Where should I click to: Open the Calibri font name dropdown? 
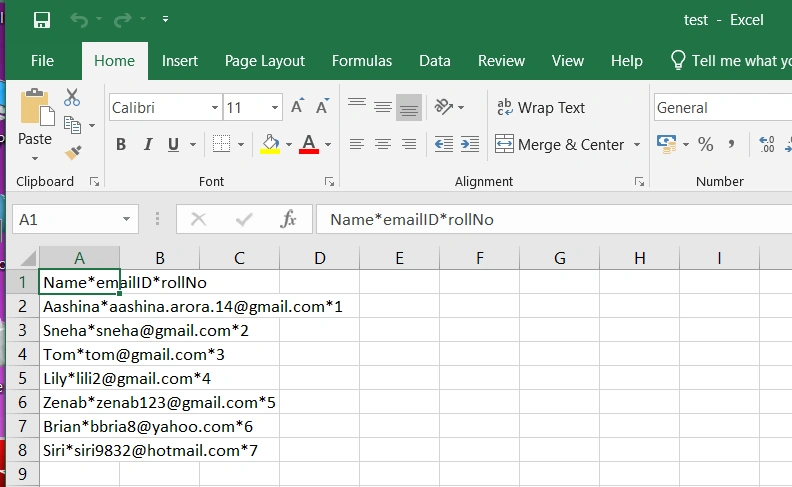pyautogui.click(x=215, y=108)
